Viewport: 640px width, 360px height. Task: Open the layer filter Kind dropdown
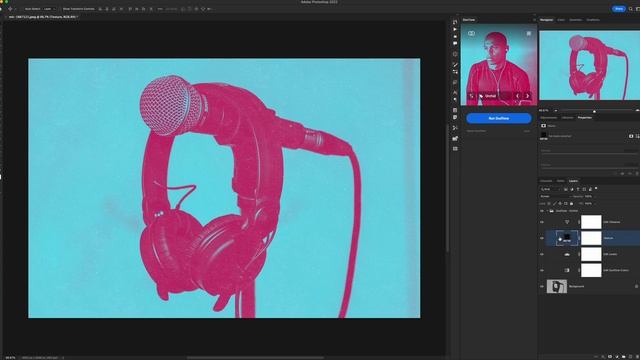click(551, 189)
